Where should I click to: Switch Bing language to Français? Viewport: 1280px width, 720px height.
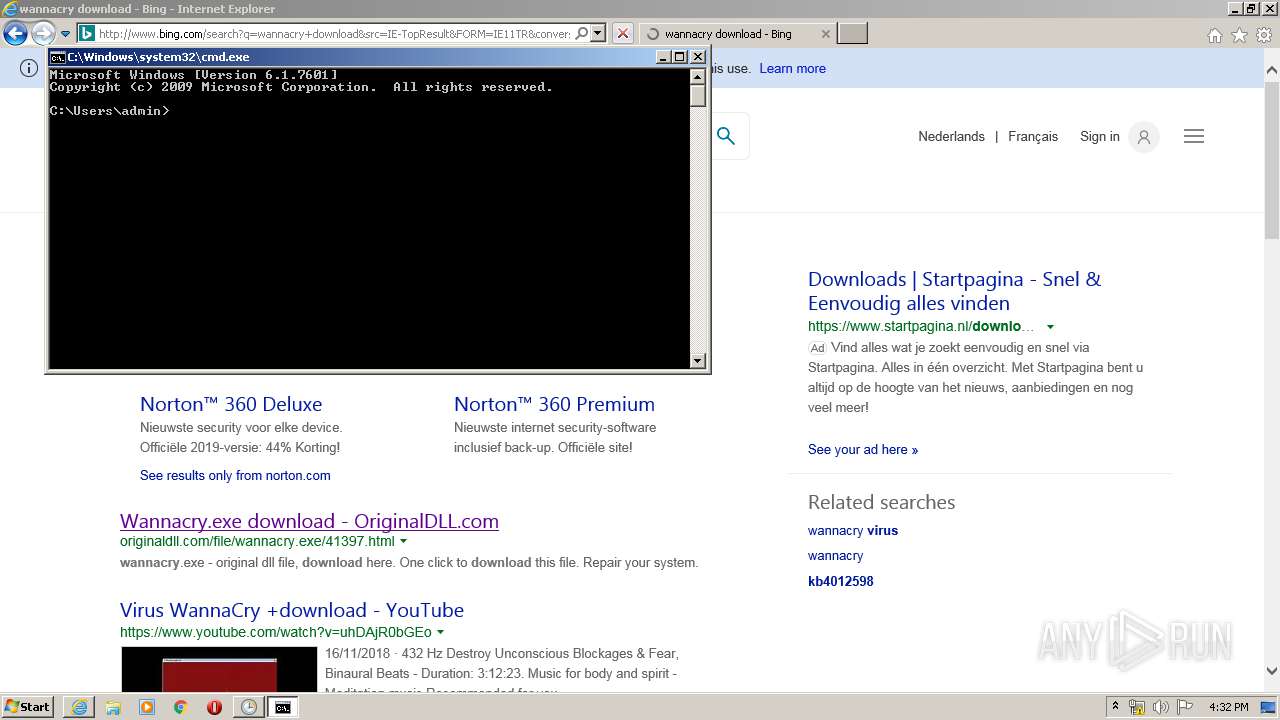[x=1033, y=136]
